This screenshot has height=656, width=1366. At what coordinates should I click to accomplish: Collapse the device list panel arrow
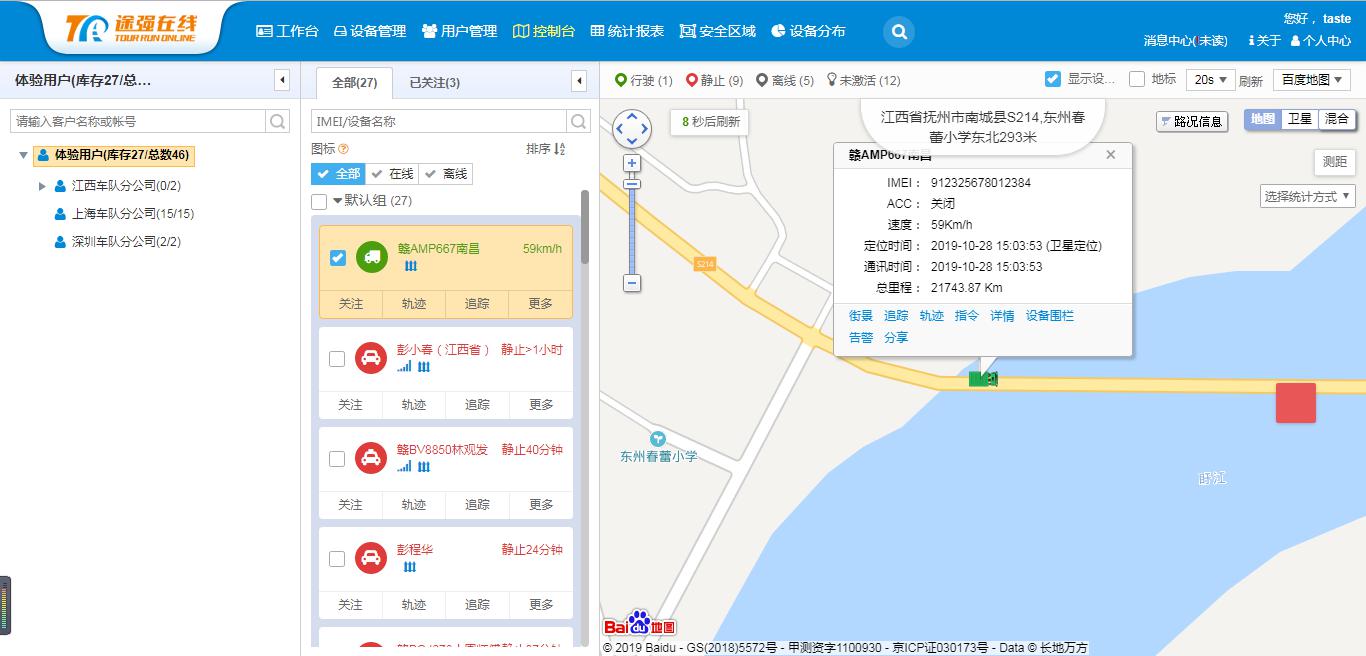pyautogui.click(x=579, y=80)
